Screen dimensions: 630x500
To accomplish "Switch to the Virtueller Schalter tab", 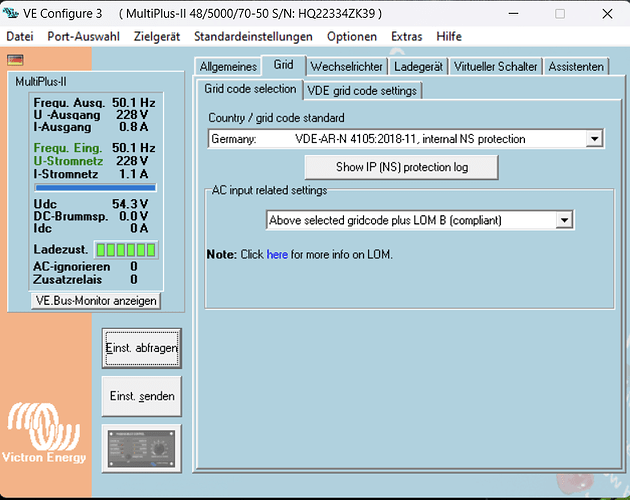I will (495, 67).
